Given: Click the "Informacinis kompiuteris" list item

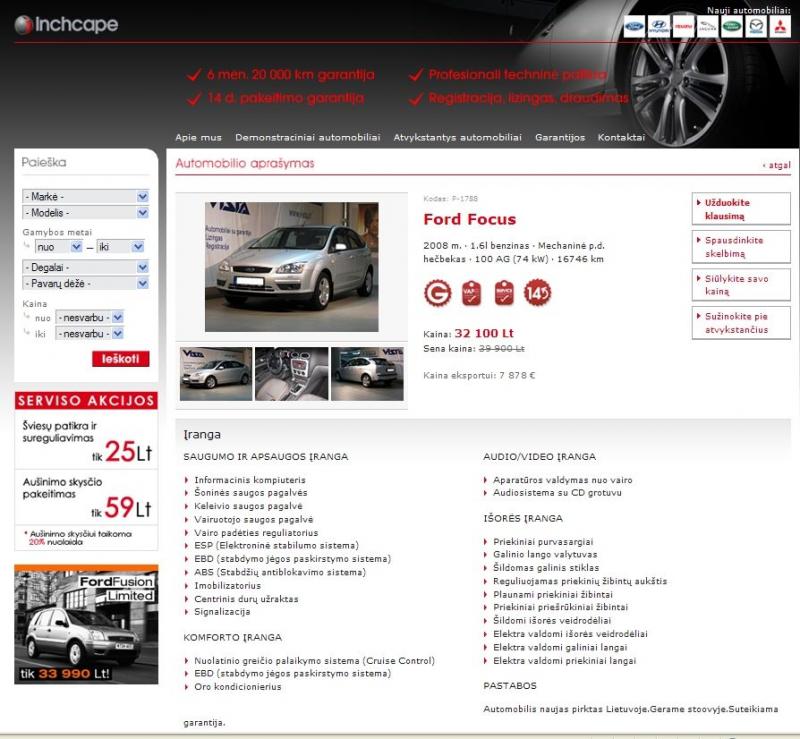Looking at the screenshot, I should (250, 480).
